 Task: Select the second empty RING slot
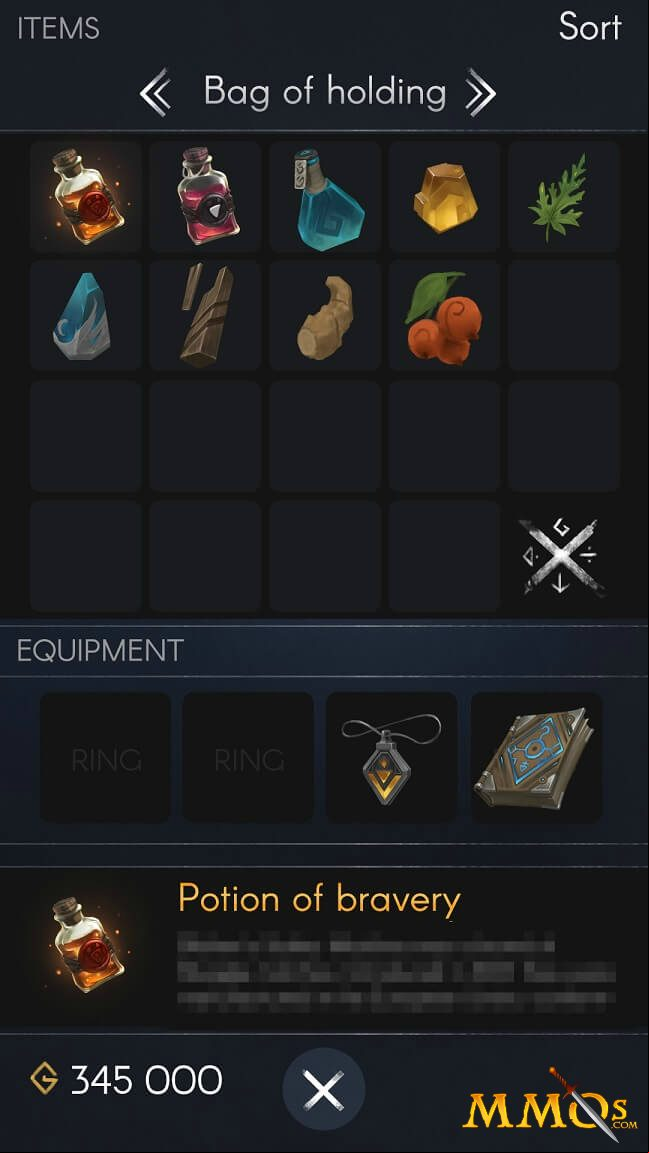click(x=248, y=757)
